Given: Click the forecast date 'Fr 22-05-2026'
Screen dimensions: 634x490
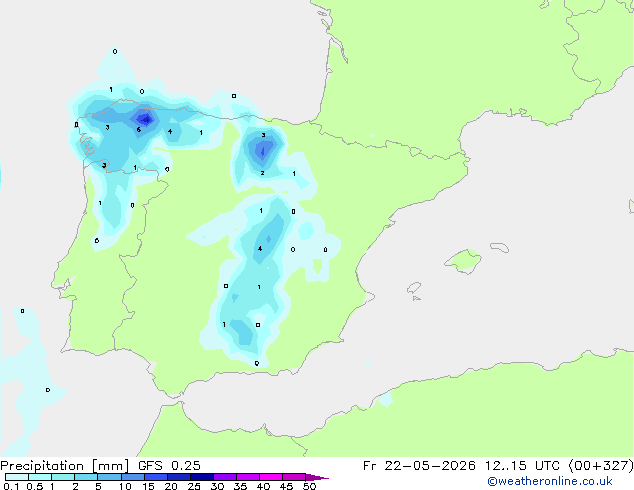Looking at the screenshot, I should 419,466.
